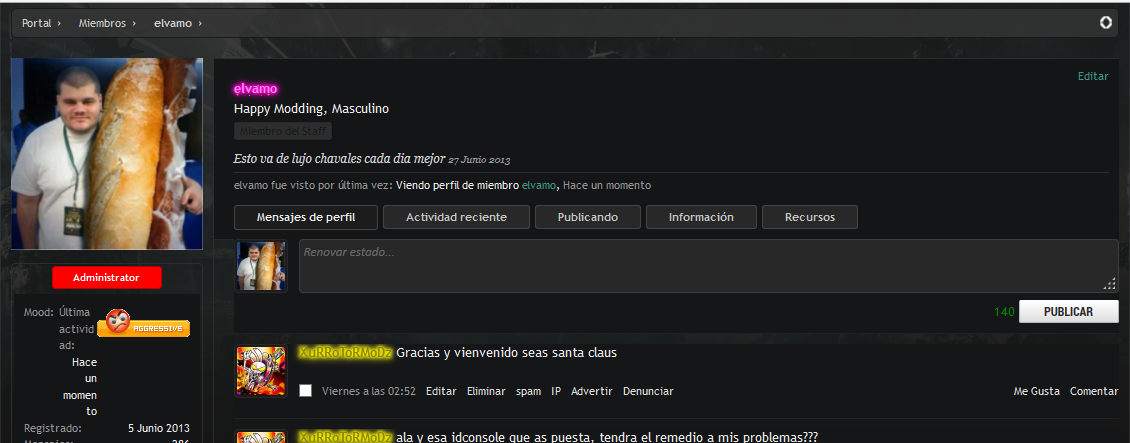Mark first message as spam

click(528, 391)
